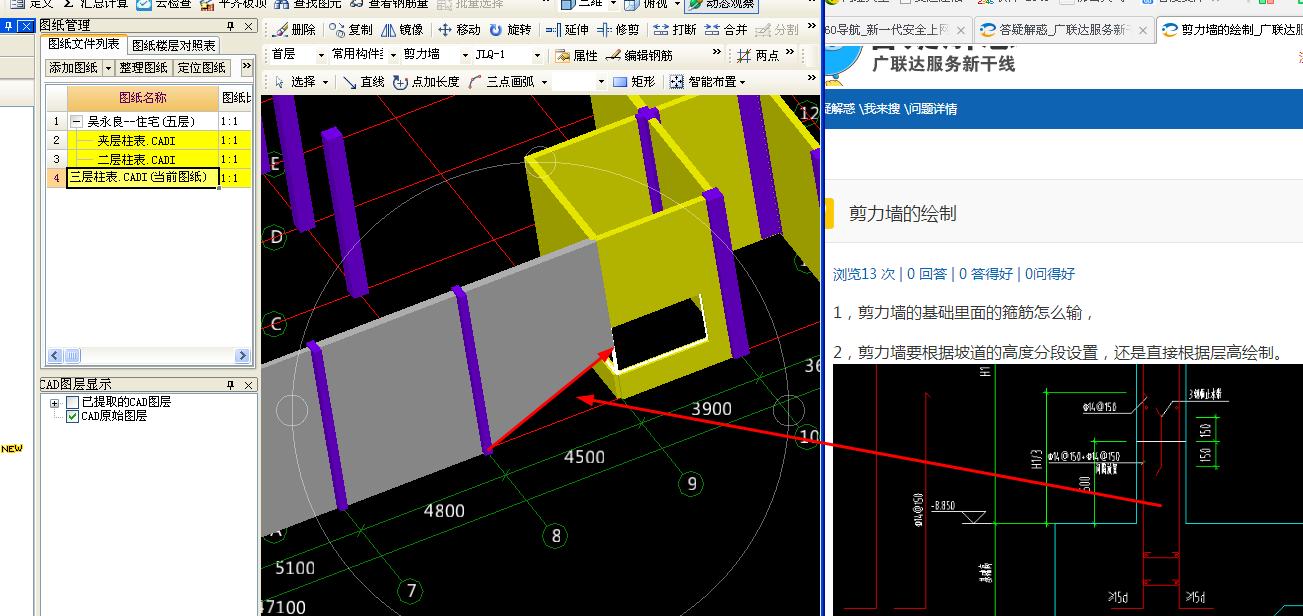Pick the 三点画弧 (three-point arc) tool

click(x=503, y=82)
